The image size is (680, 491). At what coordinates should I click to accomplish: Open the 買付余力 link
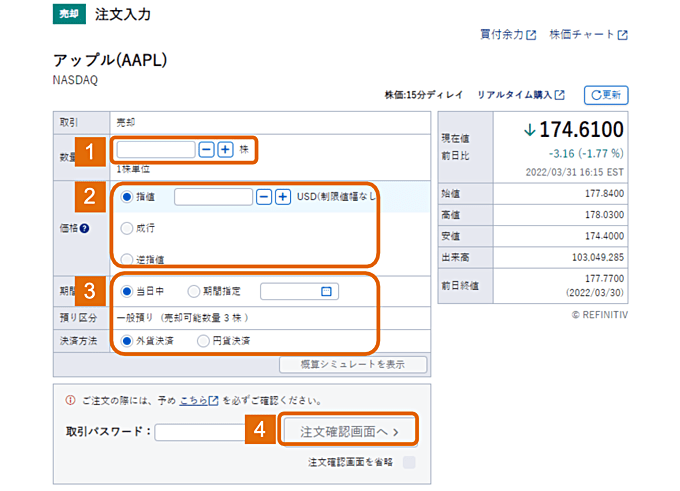[508, 34]
